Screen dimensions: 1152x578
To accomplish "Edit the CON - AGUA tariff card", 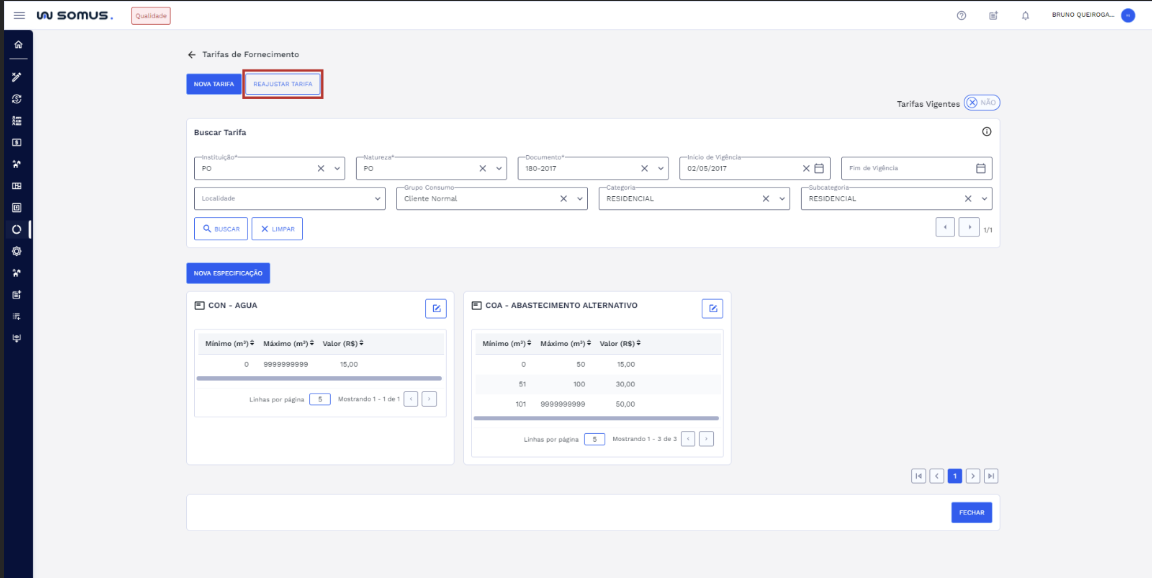I will [436, 308].
